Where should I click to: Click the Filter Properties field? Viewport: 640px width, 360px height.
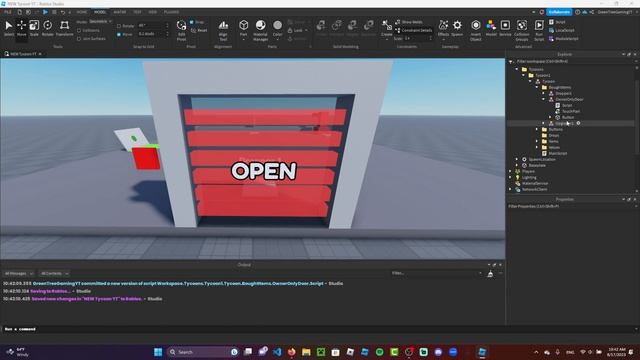[x=571, y=207]
